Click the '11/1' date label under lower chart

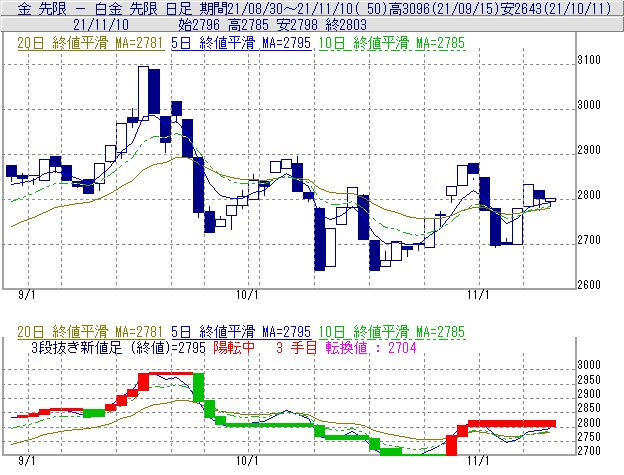[x=478, y=461]
